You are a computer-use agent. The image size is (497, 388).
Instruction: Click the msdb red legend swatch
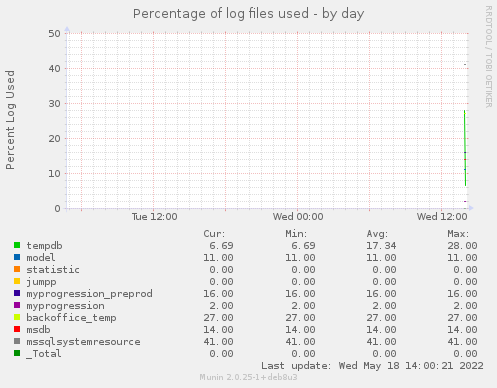click(17, 329)
